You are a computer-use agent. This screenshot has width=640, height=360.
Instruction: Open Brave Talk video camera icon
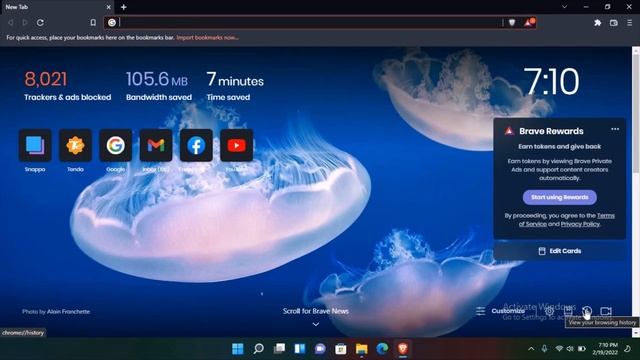[606, 311]
